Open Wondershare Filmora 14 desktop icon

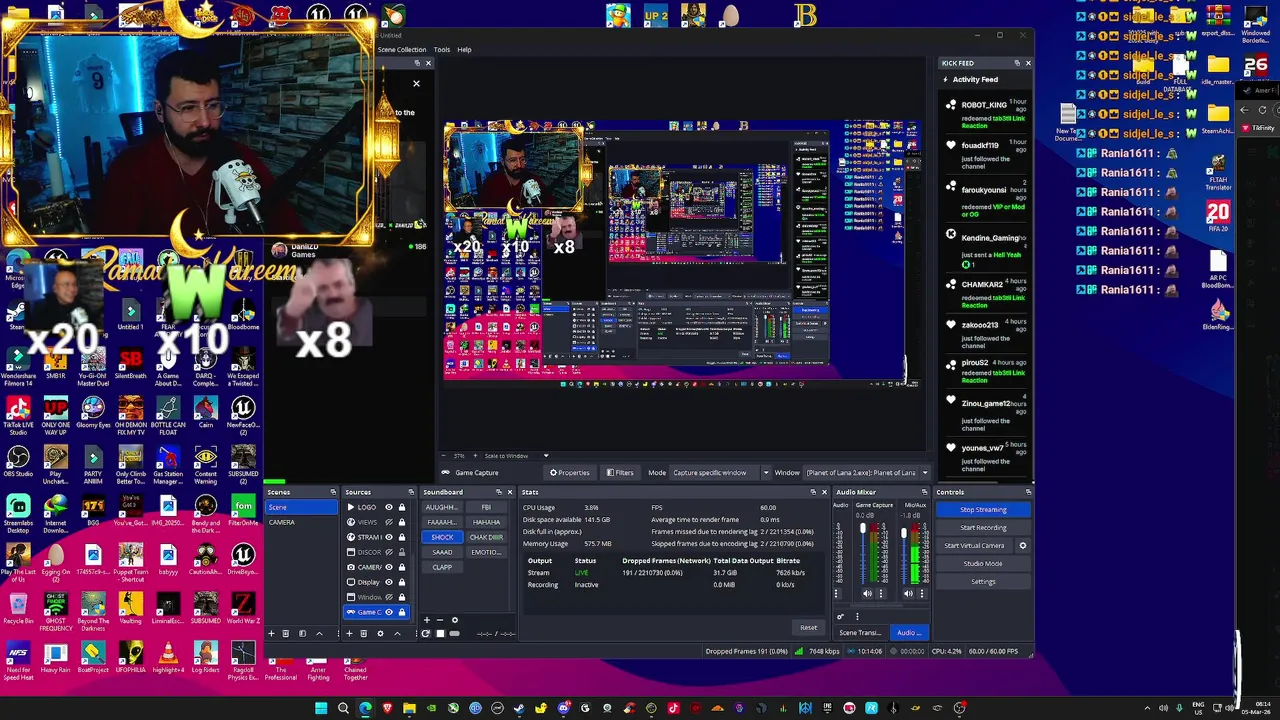point(18,363)
